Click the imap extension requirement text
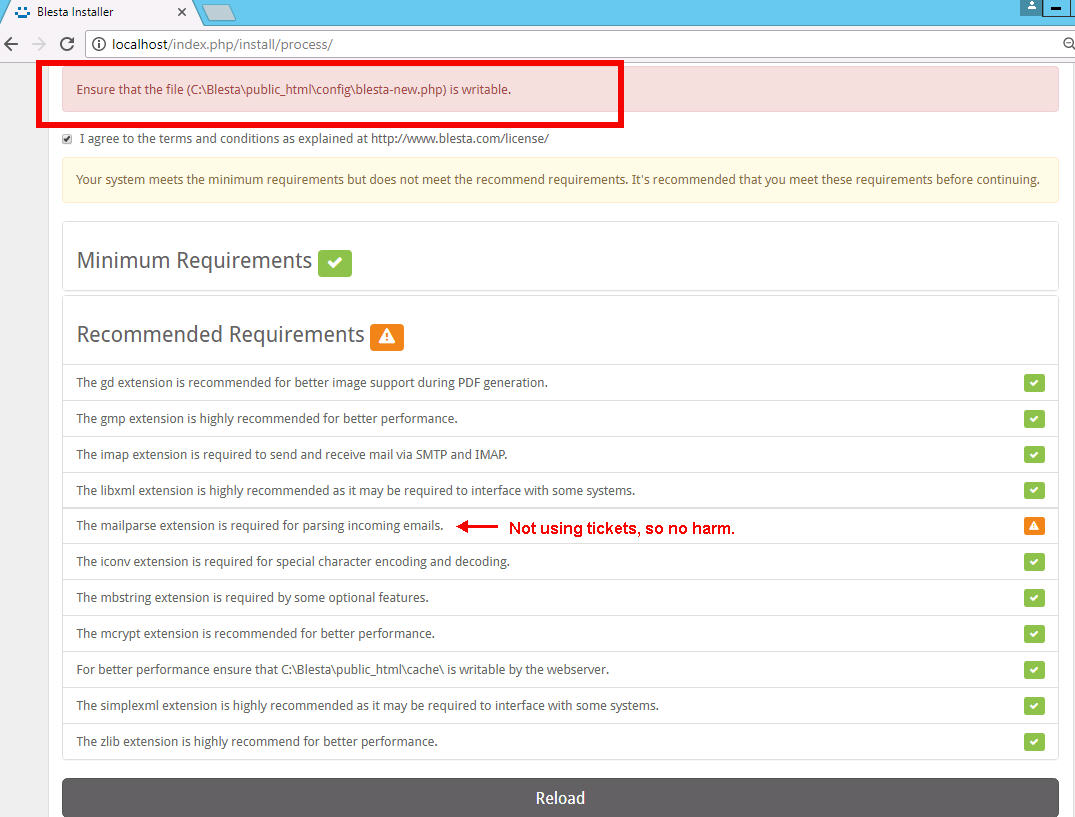1075x817 pixels. (x=291, y=454)
